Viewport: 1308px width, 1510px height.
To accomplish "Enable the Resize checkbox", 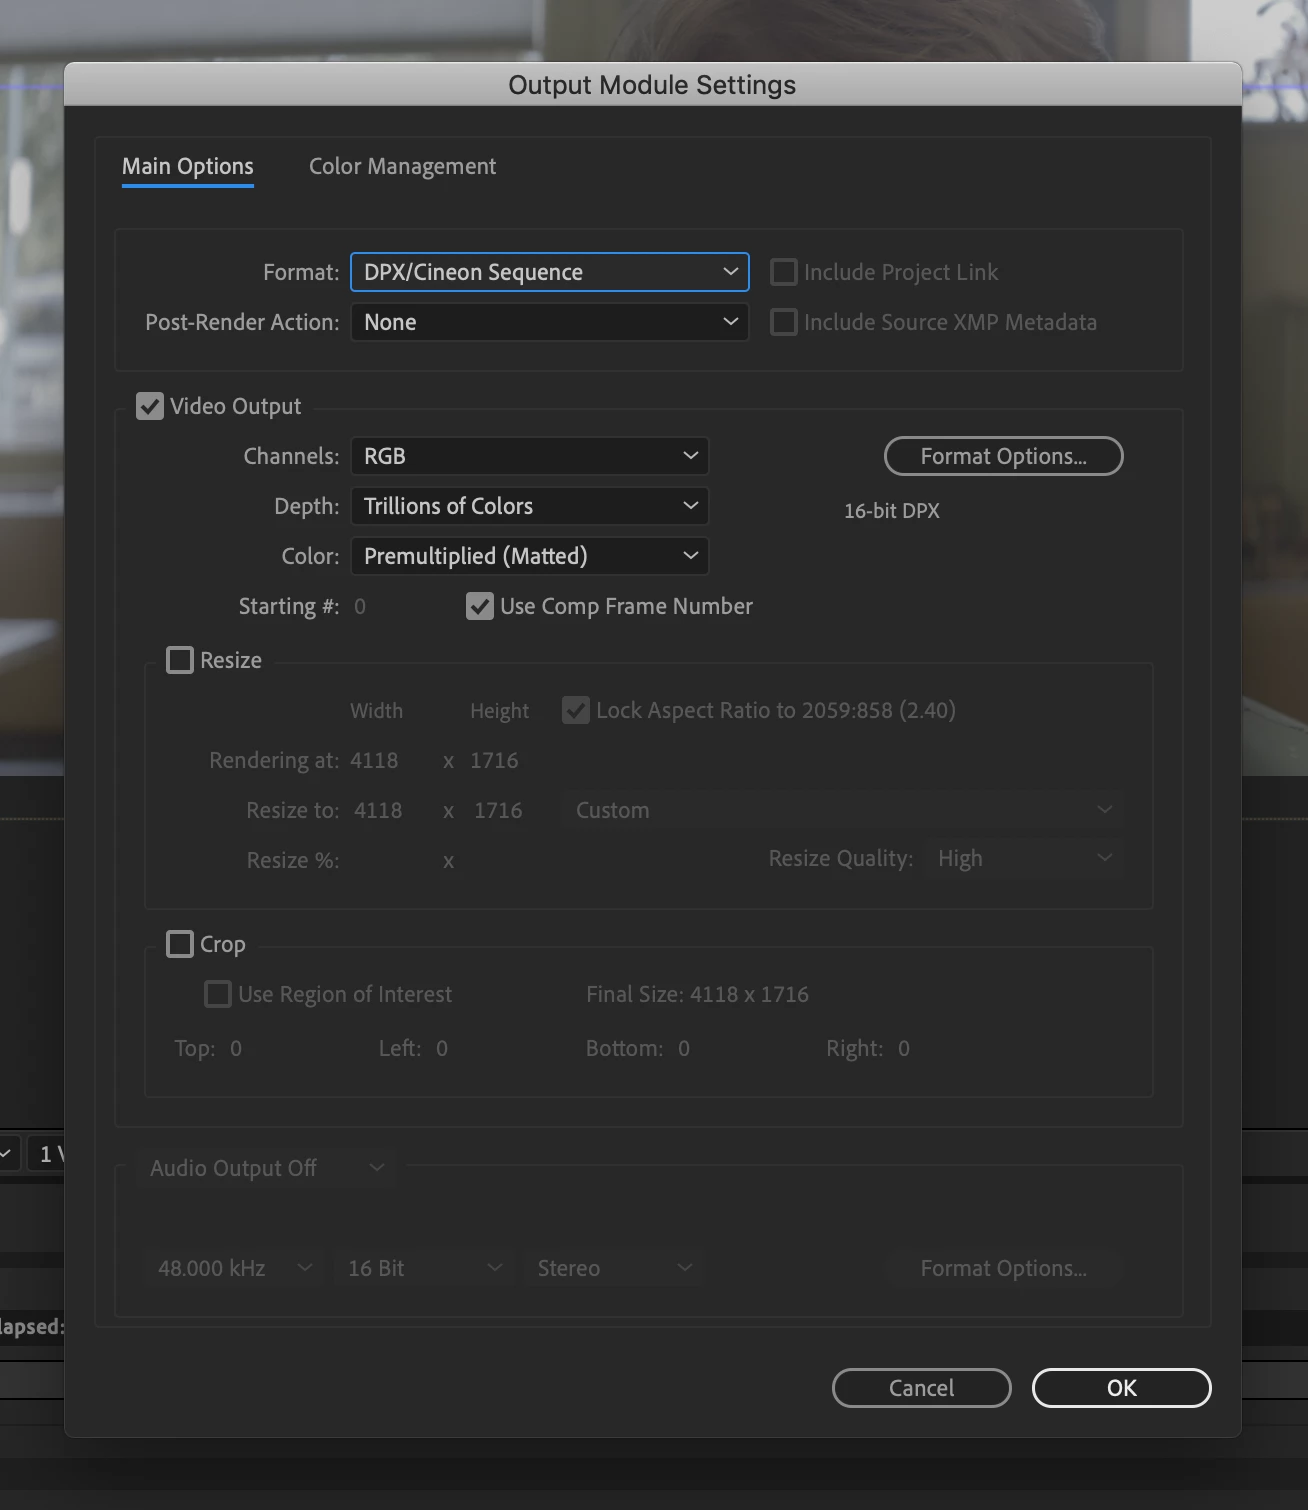I will pos(180,660).
